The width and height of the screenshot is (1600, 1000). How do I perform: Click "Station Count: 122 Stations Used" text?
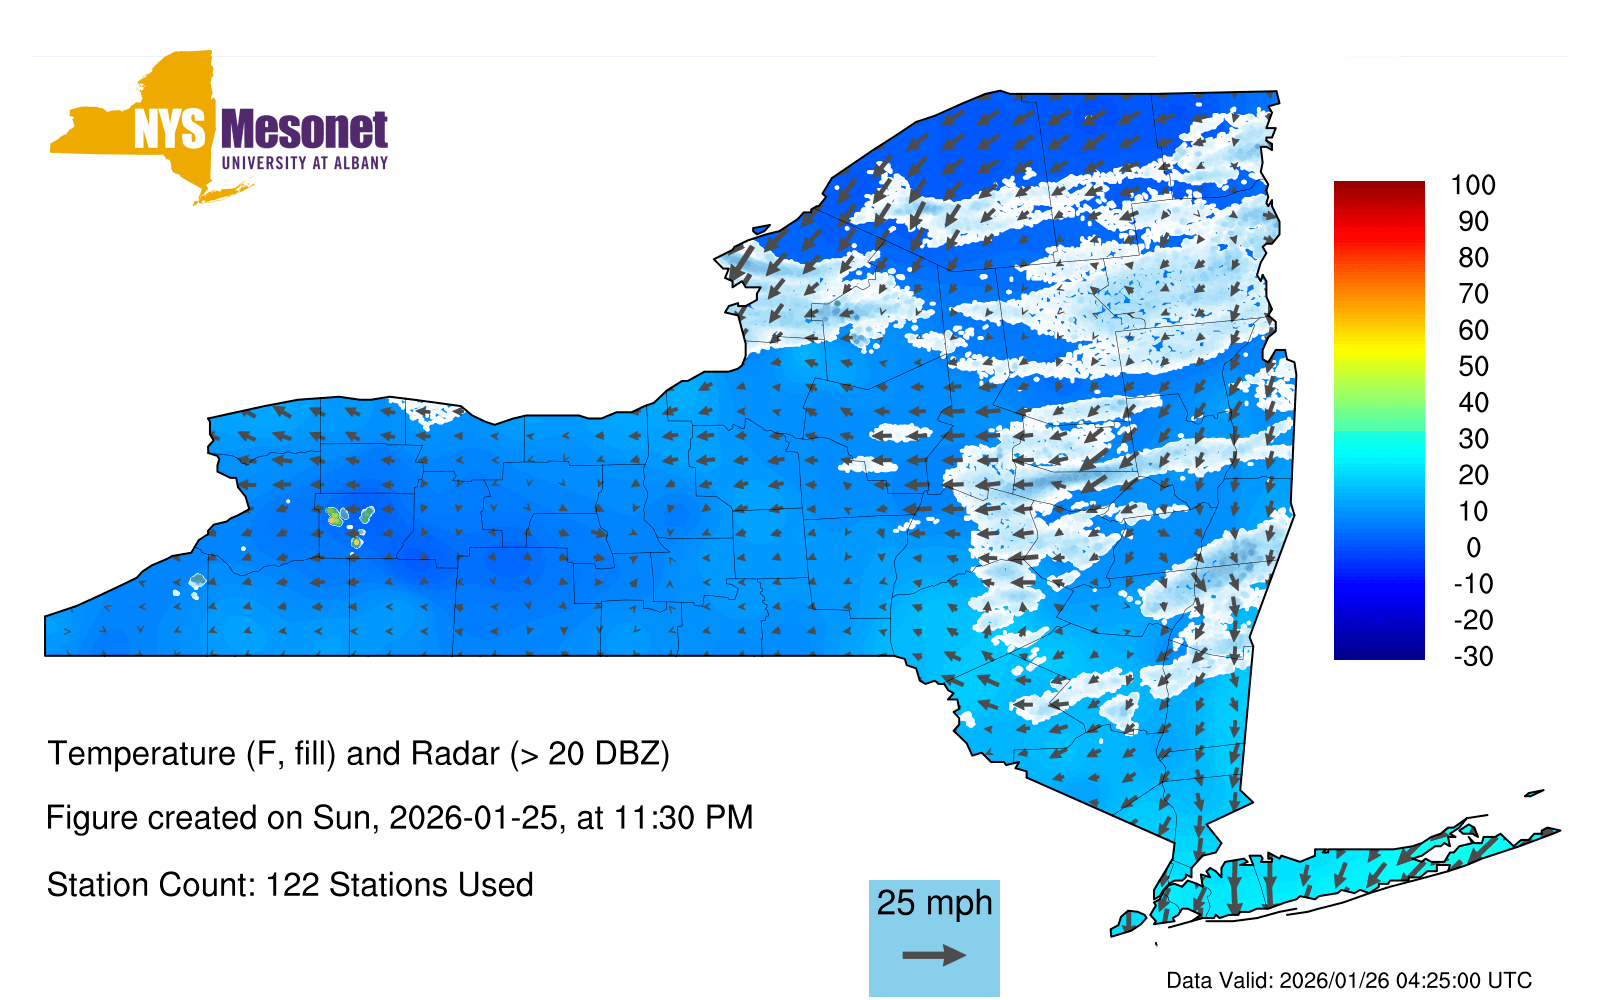pyautogui.click(x=290, y=885)
